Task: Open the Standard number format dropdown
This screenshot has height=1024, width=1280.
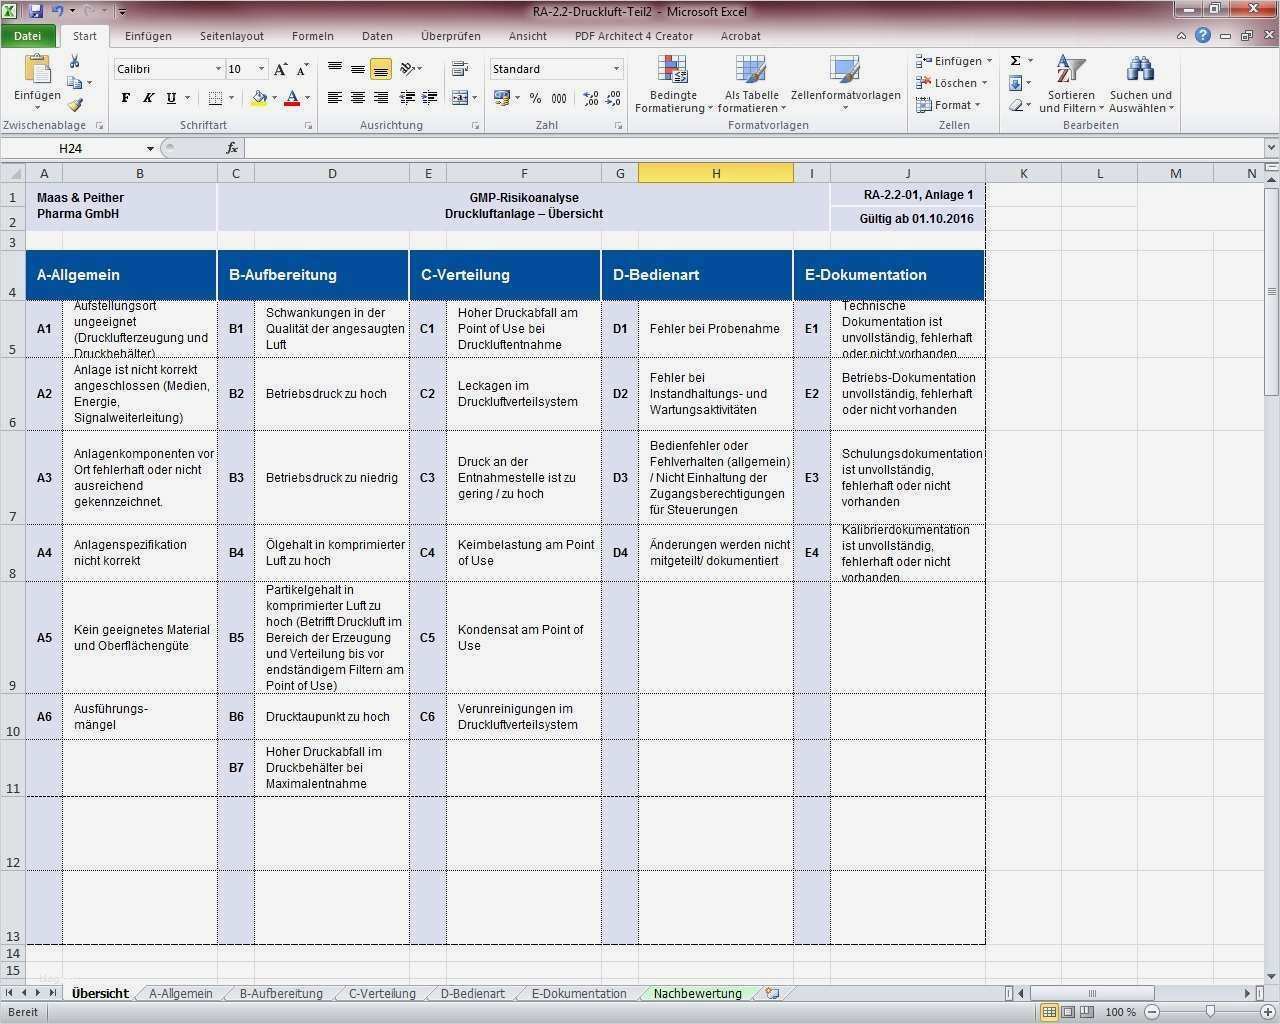Action: (616, 68)
